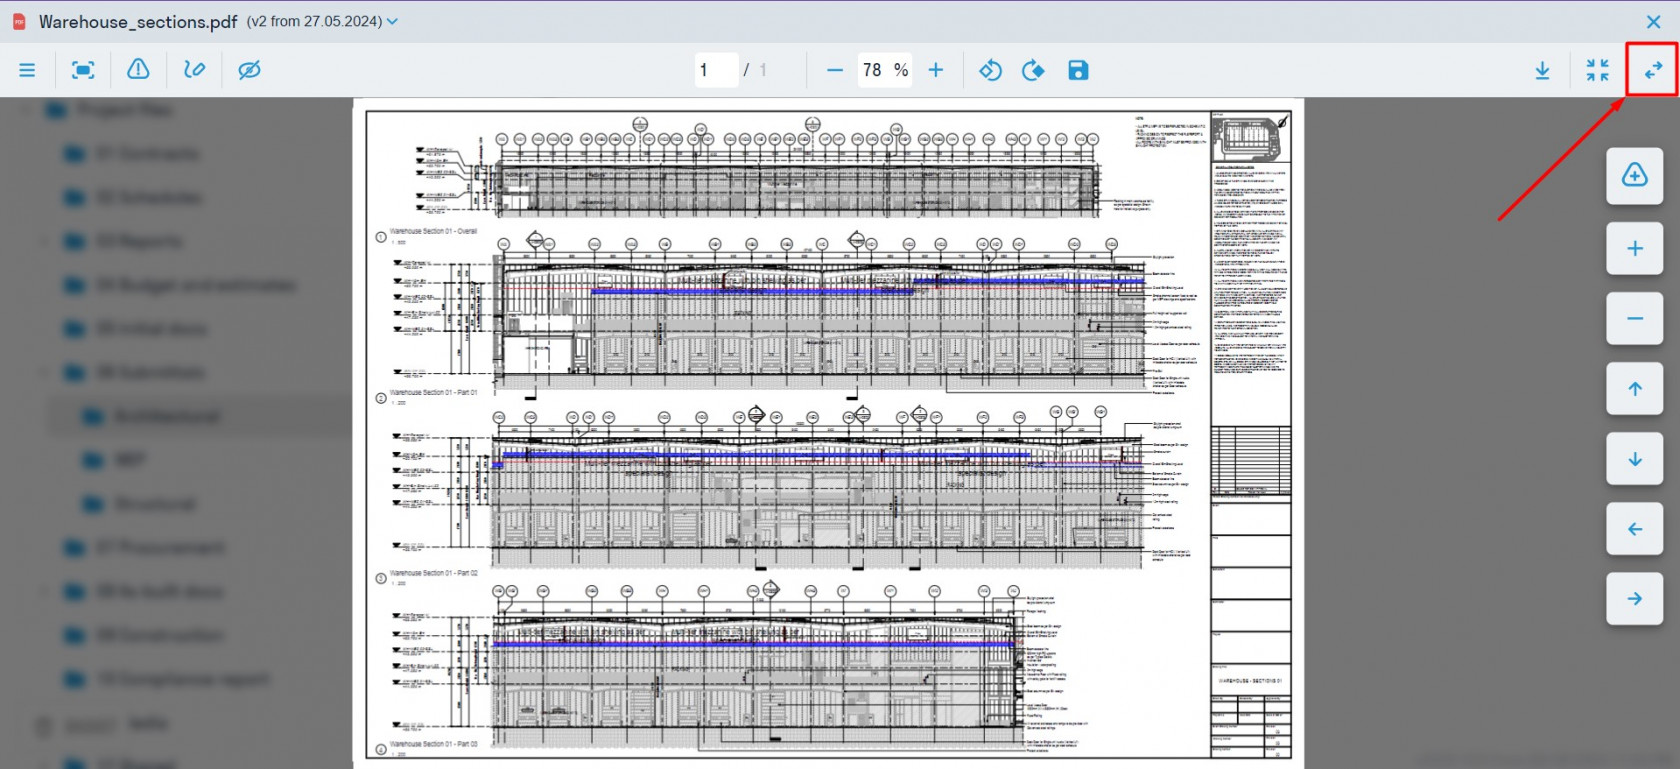Screen dimensions: 1680x769
Task: Toggle the crossed-eye hide markups icon
Action: click(x=249, y=70)
